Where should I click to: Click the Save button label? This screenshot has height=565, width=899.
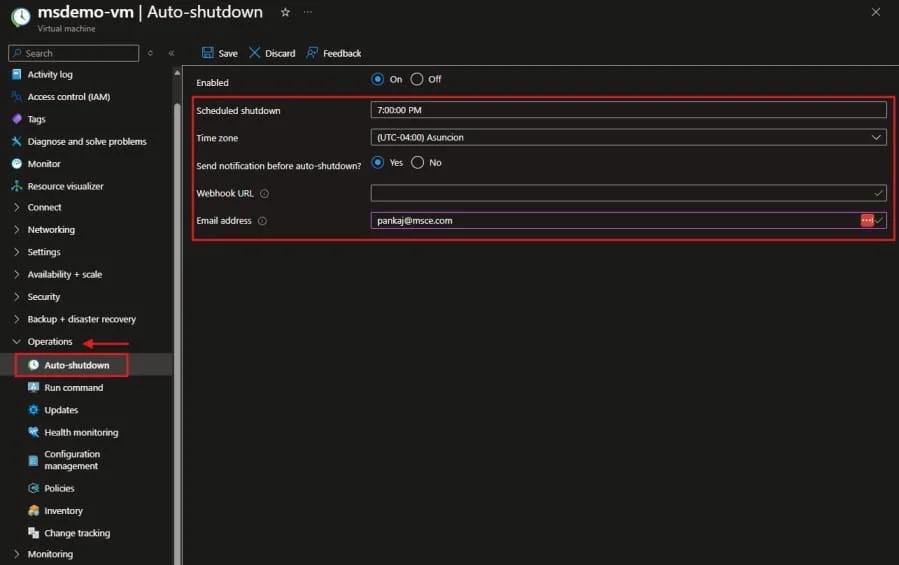pyautogui.click(x=228, y=53)
